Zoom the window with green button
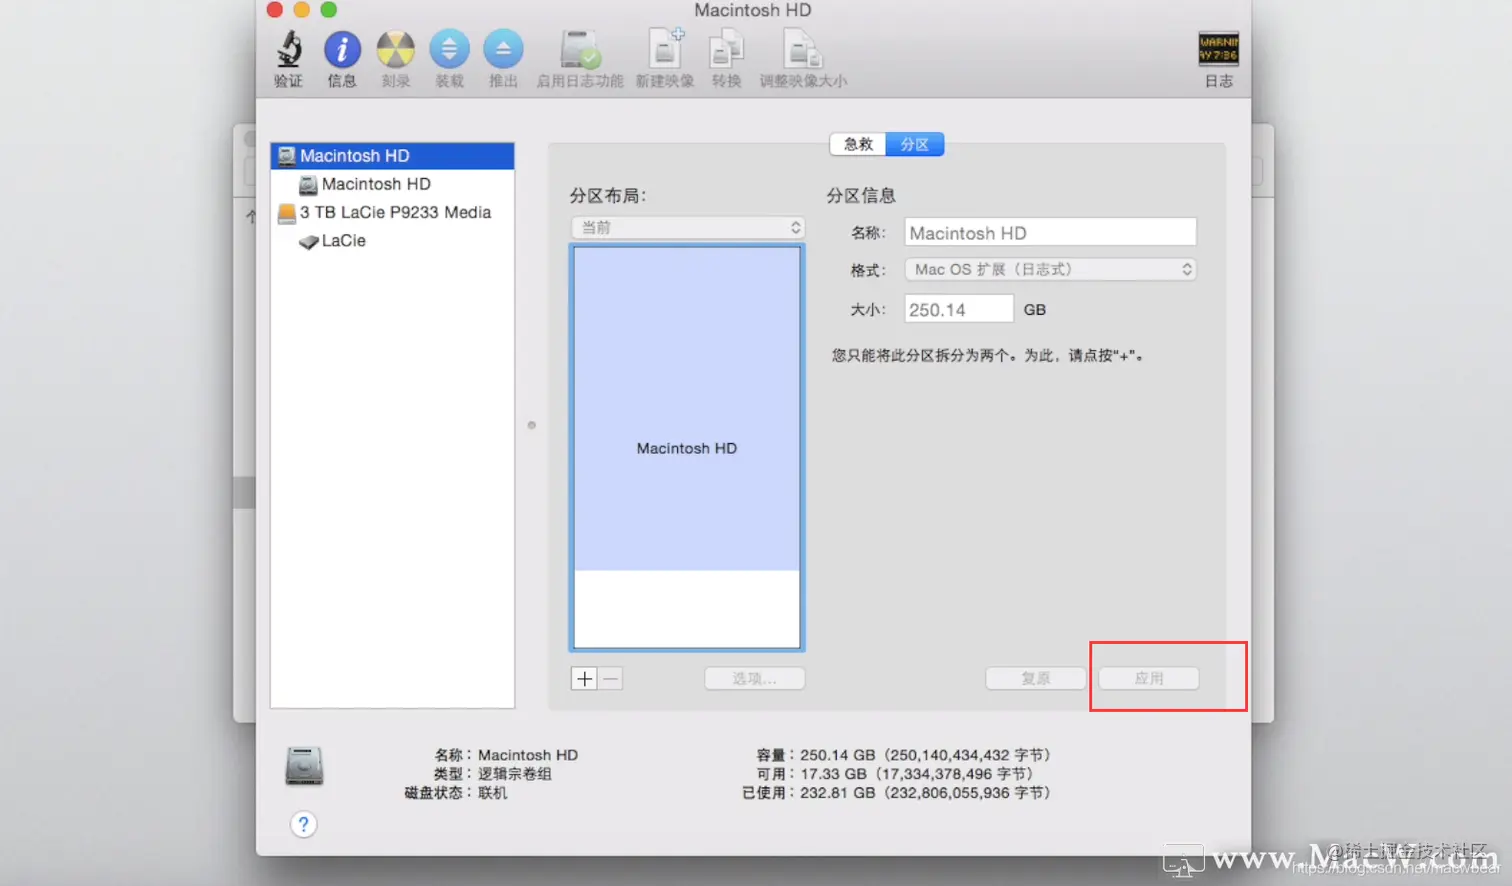1512x886 pixels. pyautogui.click(x=328, y=10)
